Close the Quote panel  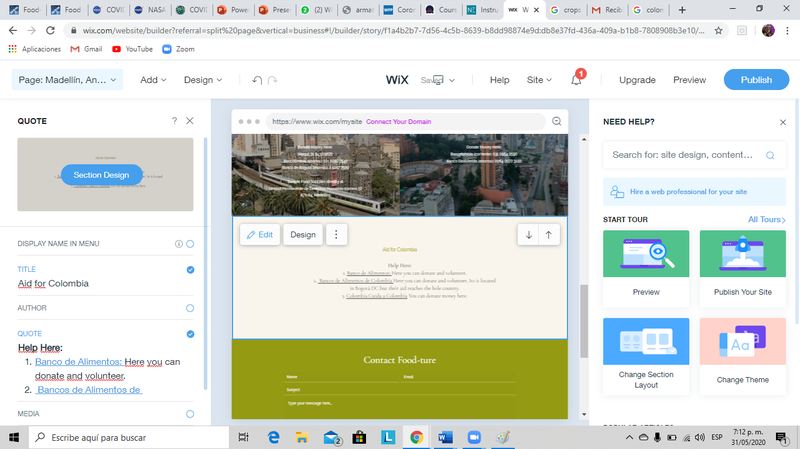click(x=190, y=121)
